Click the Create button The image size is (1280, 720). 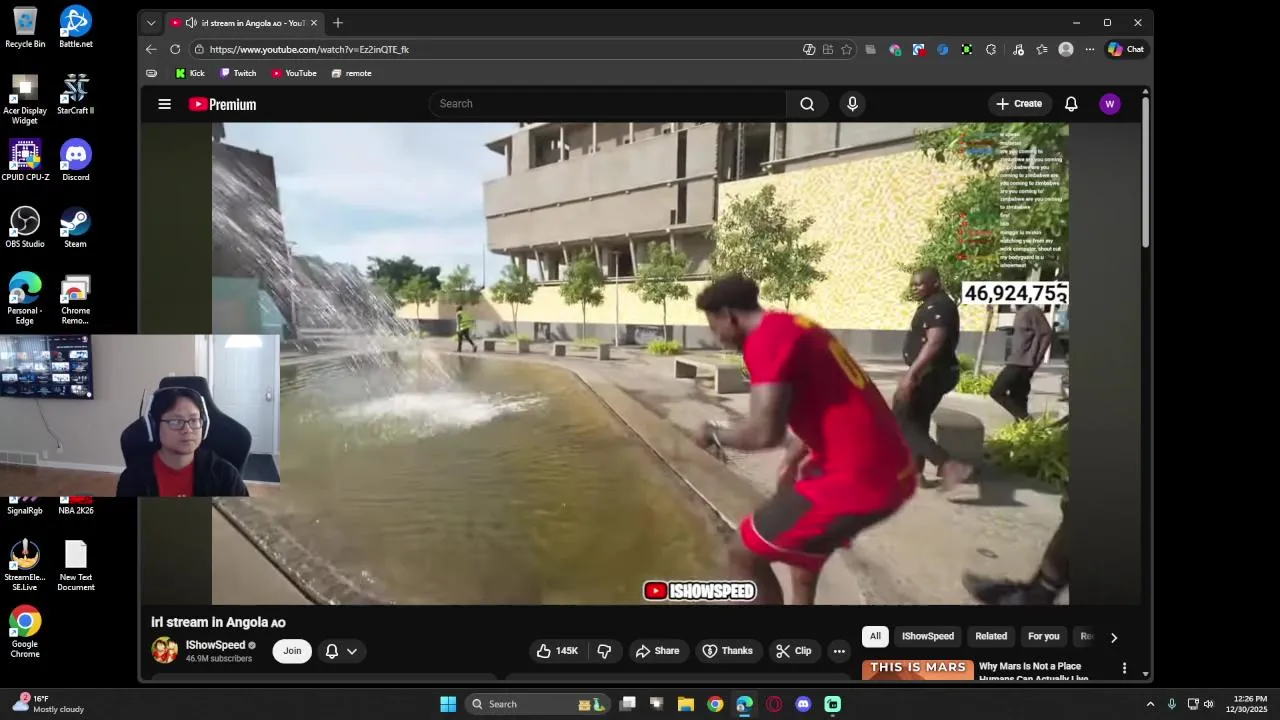coord(1019,104)
